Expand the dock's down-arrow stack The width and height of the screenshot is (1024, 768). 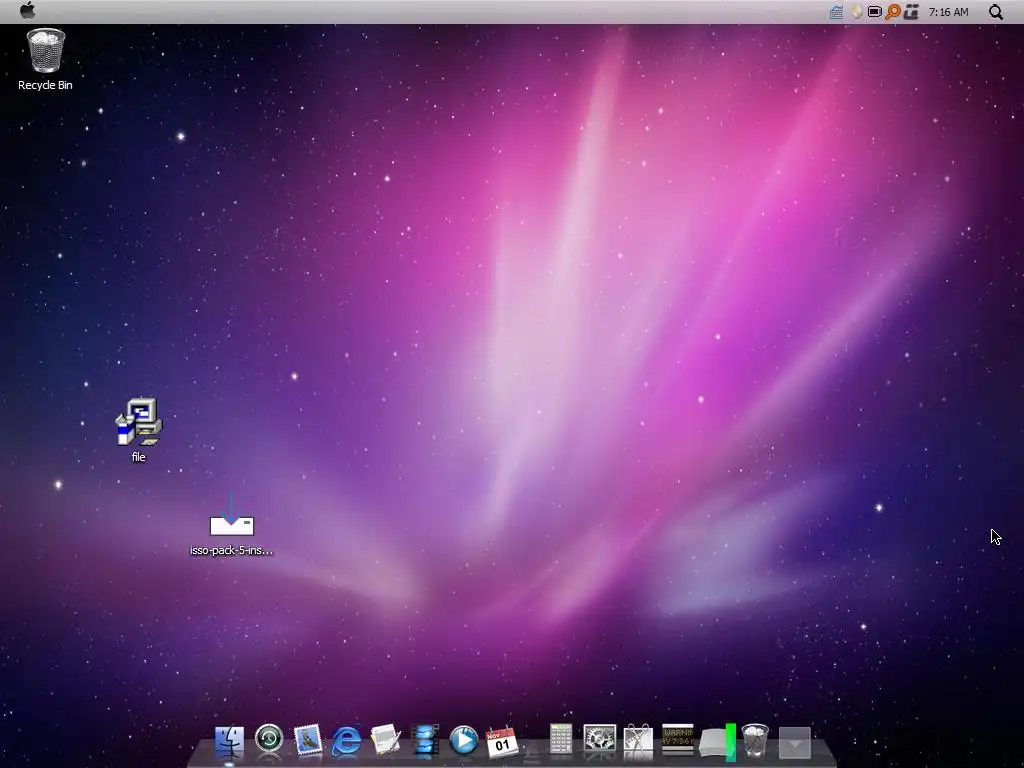click(x=795, y=743)
